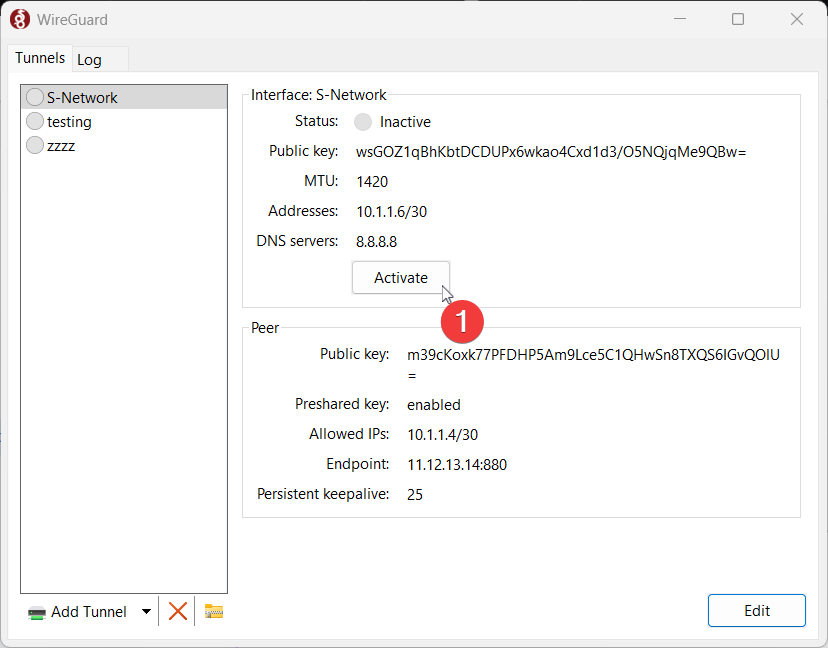
Task: Click the address 10.1.1.6/30
Action: (391, 212)
